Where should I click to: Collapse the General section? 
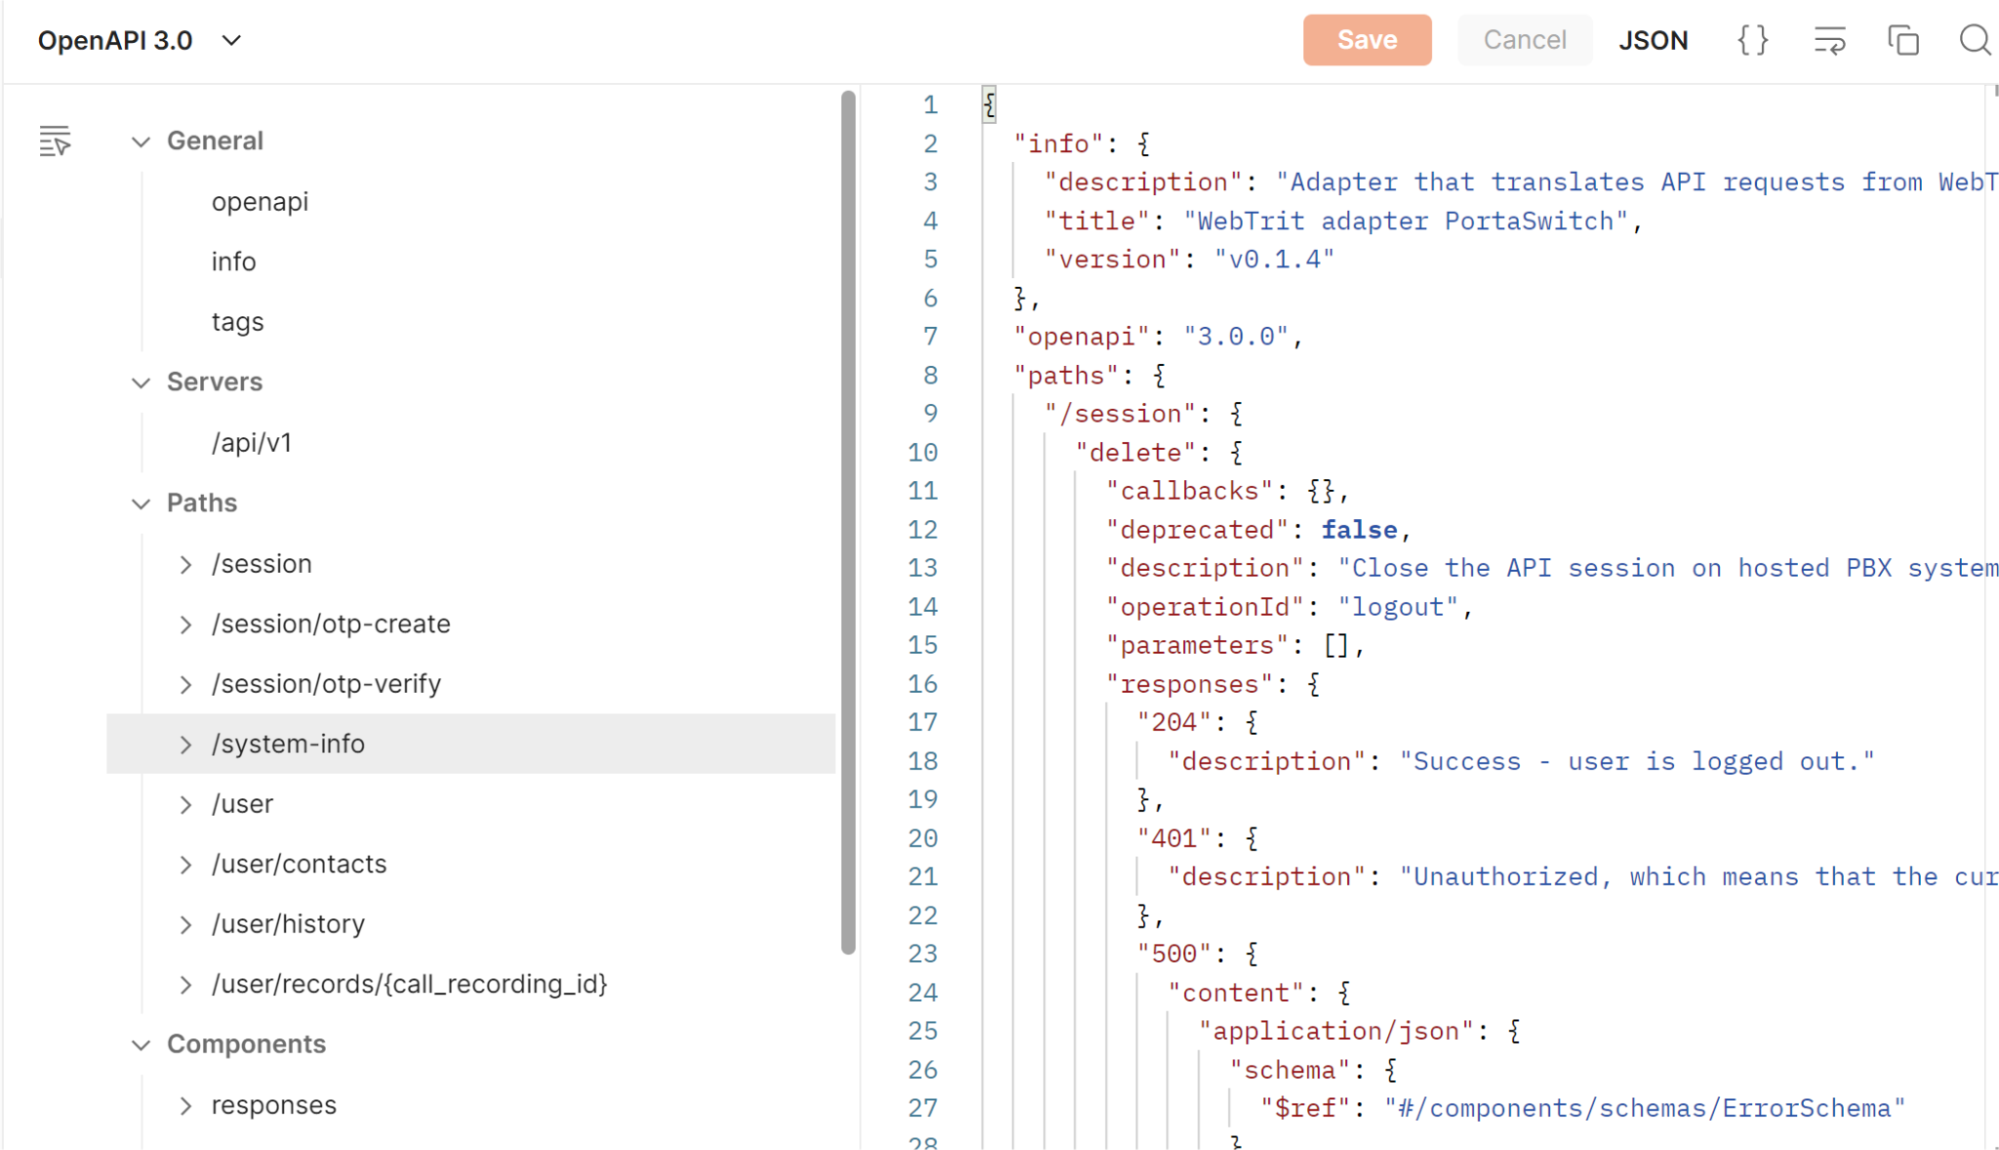141,142
